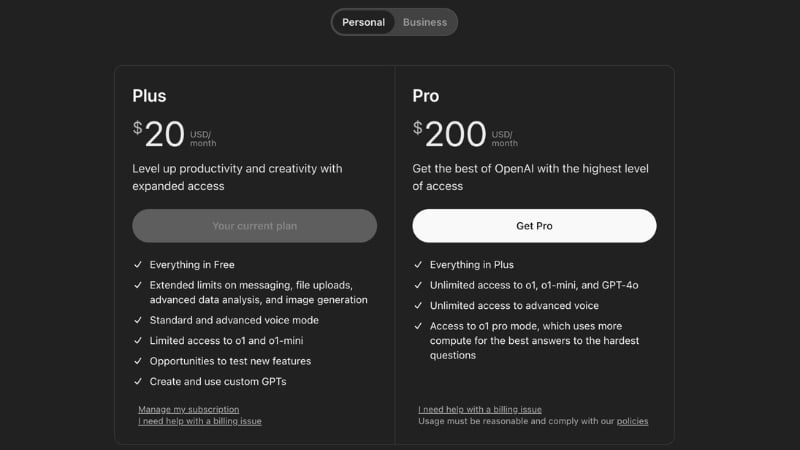The image size is (800, 450).
Task: Switch to the Business plans tab
Action: pos(425,22)
